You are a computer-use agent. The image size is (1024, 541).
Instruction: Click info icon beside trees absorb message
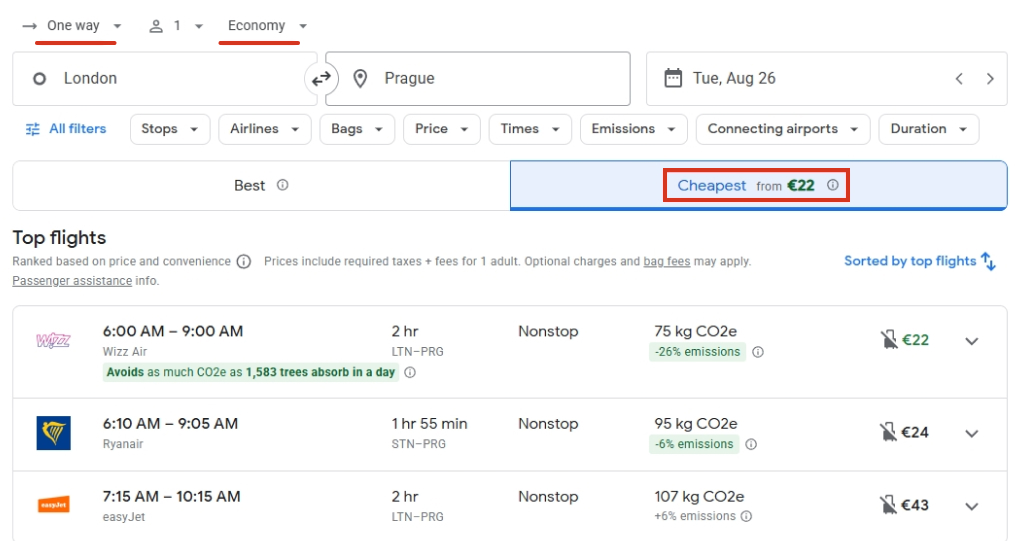tap(409, 372)
